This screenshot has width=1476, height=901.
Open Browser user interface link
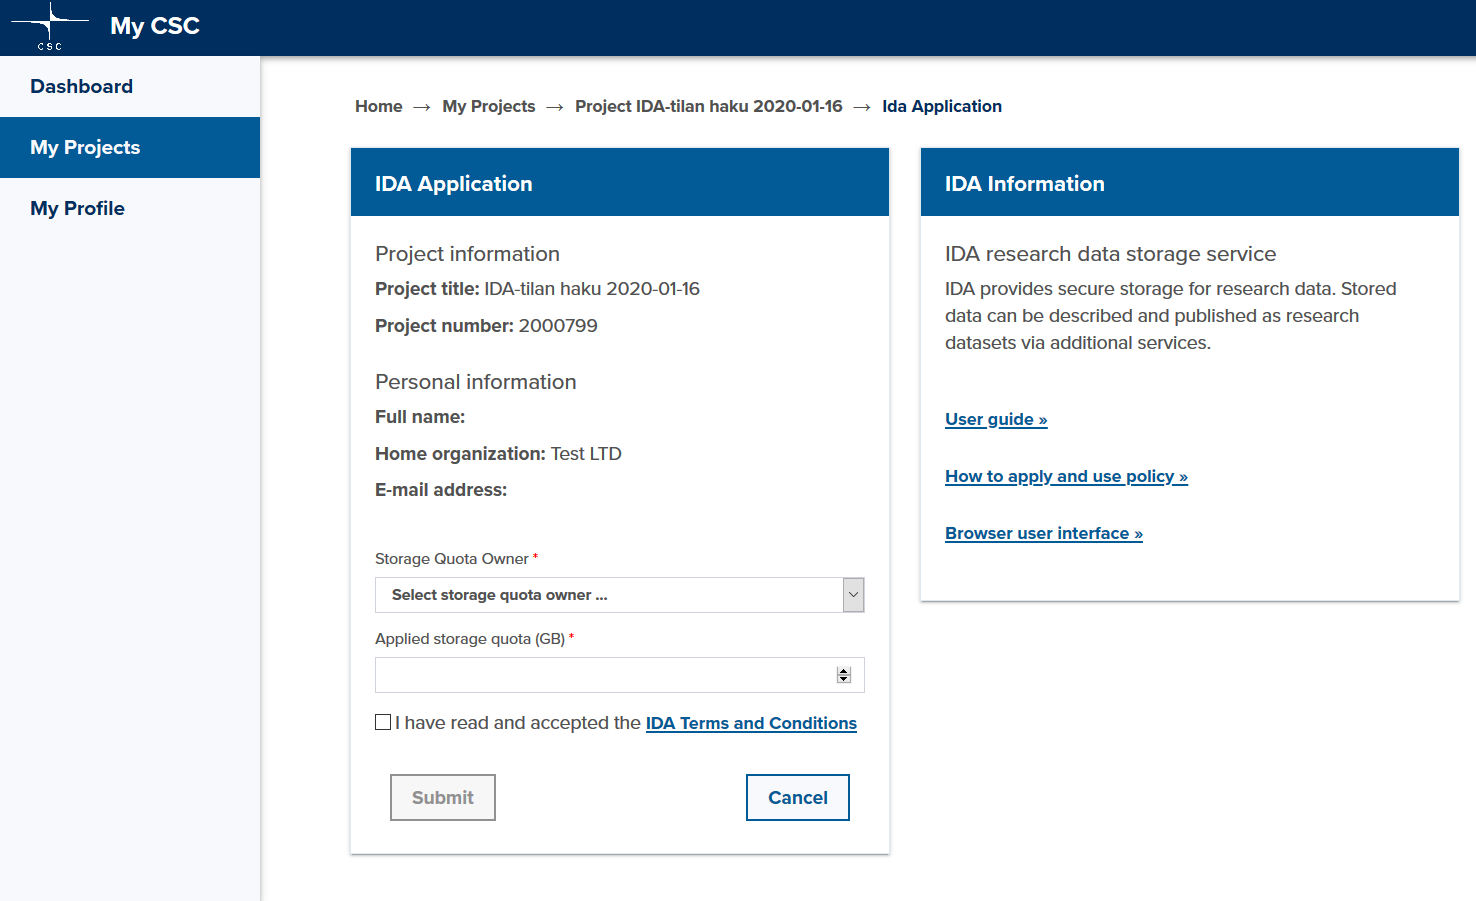pos(1044,533)
